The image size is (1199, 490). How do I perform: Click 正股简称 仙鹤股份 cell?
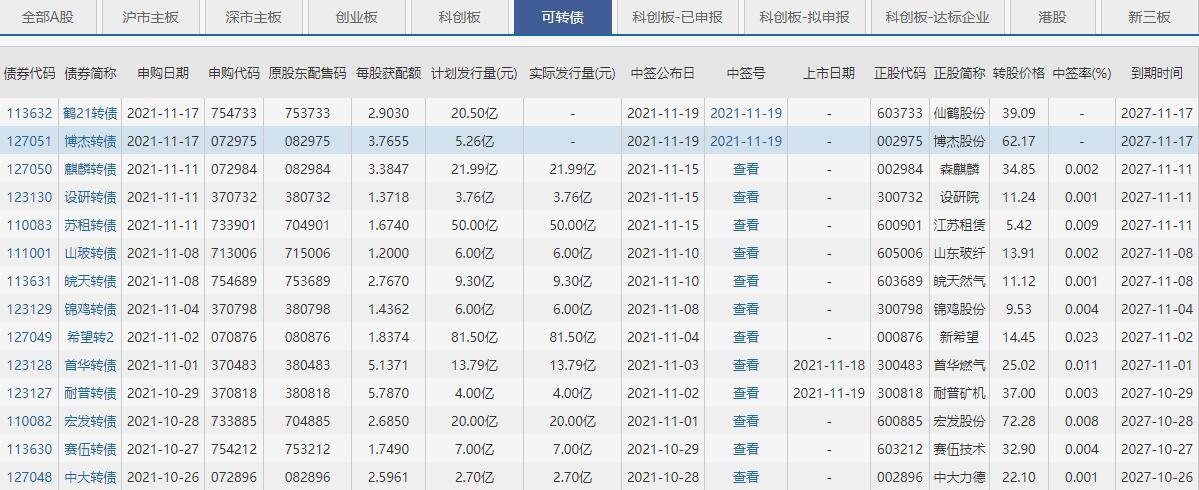[960, 113]
